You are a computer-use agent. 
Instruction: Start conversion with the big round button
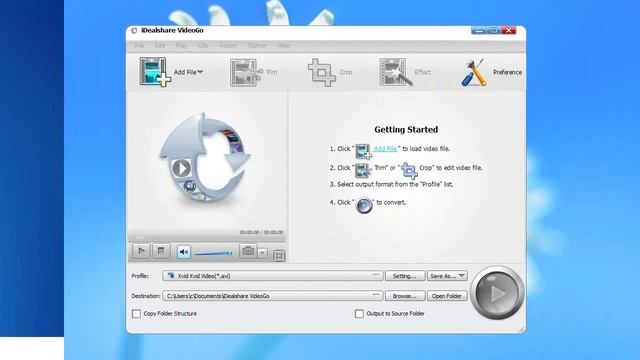coord(497,293)
